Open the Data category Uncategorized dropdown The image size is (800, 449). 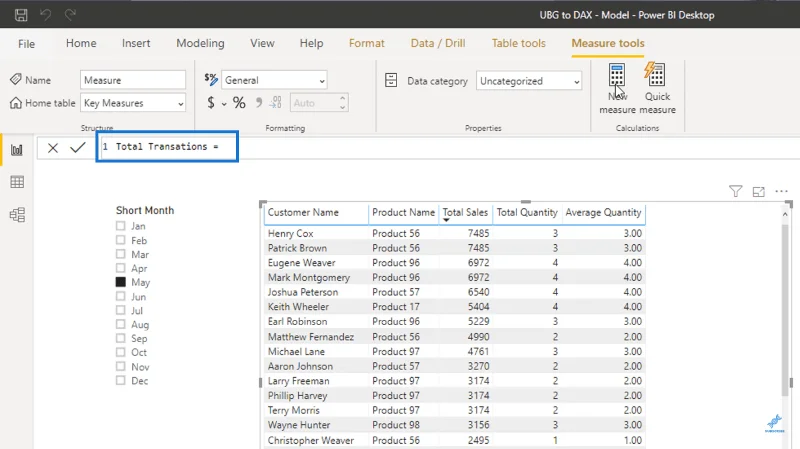pyautogui.click(x=529, y=81)
